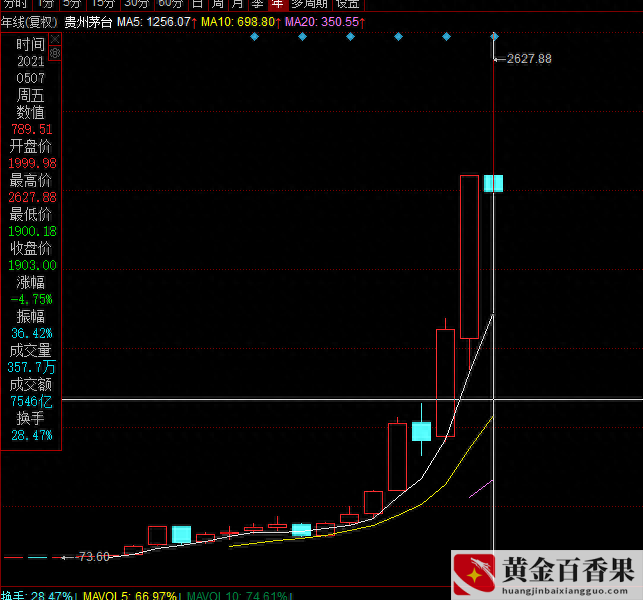This screenshot has width=643, height=600.
Task: Click the MA20: 350.55 indicator
Action: pos(325,22)
